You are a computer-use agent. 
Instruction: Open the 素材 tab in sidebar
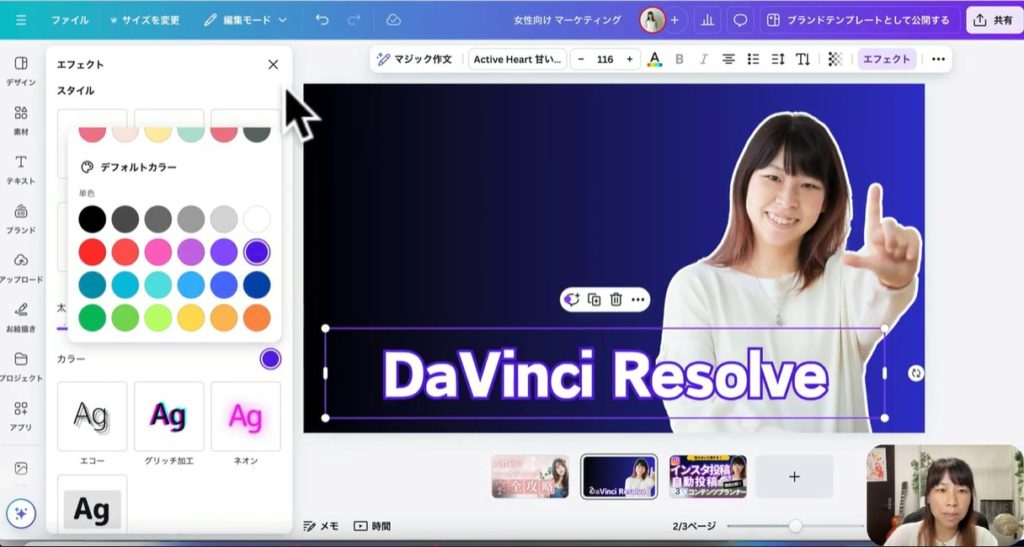point(20,119)
